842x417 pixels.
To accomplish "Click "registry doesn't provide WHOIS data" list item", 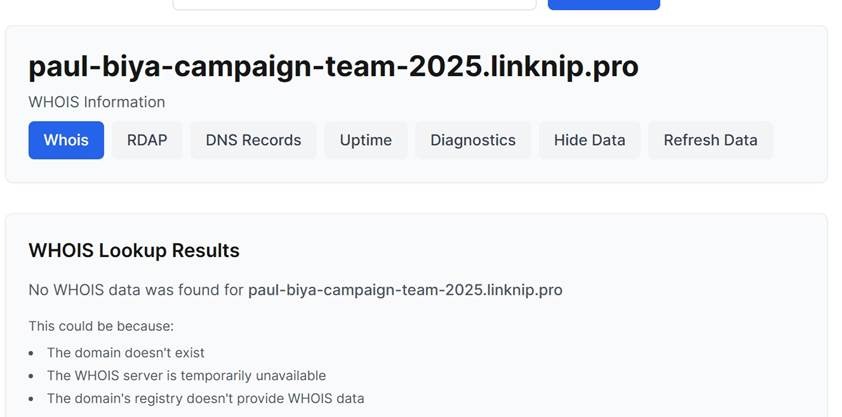I will [x=205, y=398].
